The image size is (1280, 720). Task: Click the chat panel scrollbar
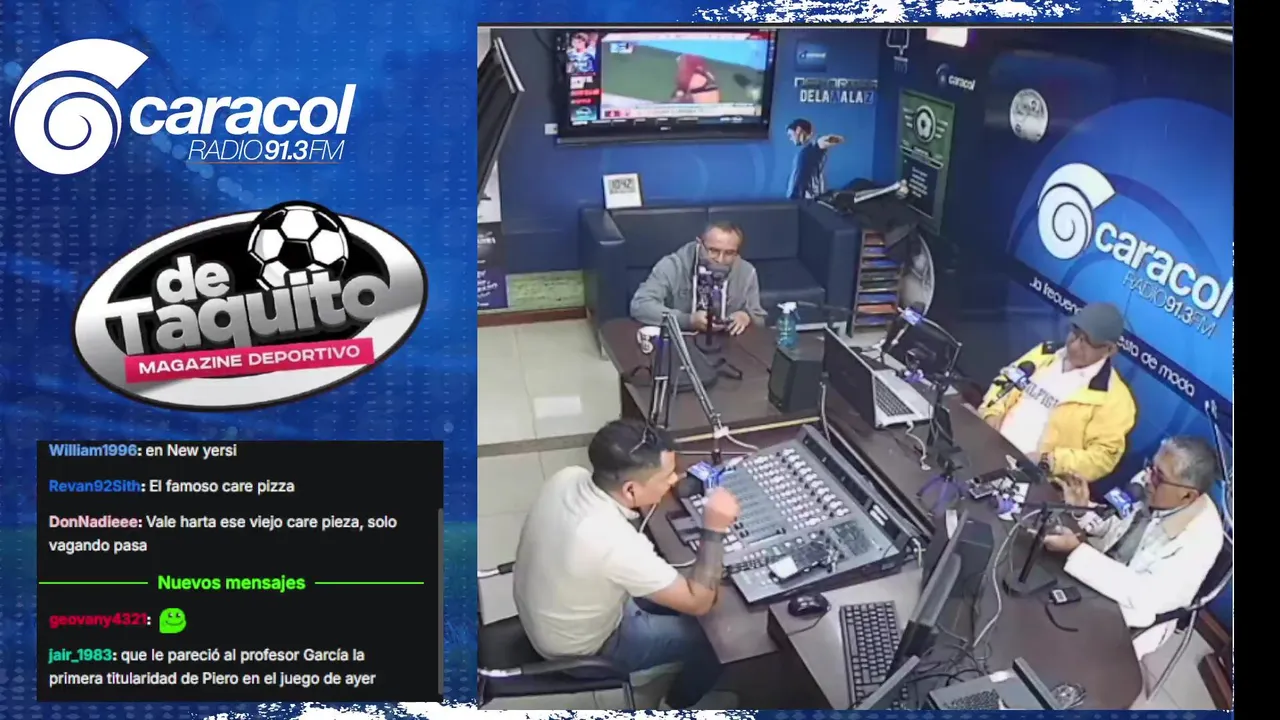439,600
